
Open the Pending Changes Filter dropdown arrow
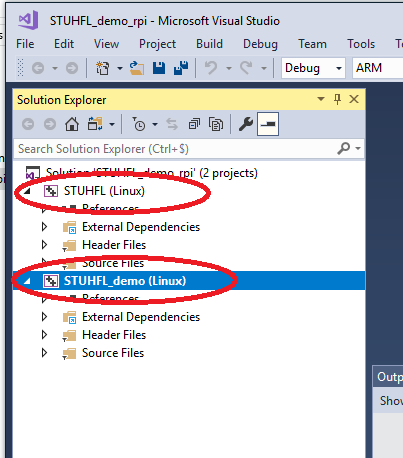pos(155,125)
